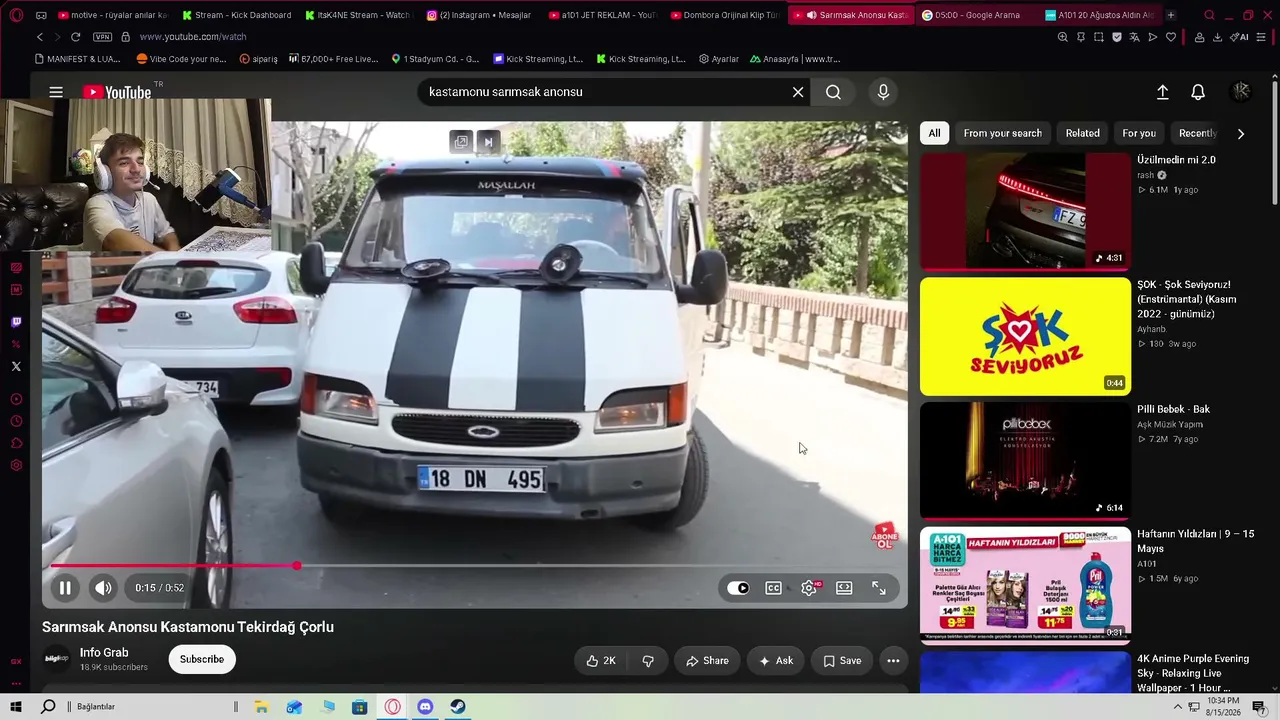Screen dimensions: 1280x720
Task: Seek on the video progress bar
Action: [x=475, y=566]
